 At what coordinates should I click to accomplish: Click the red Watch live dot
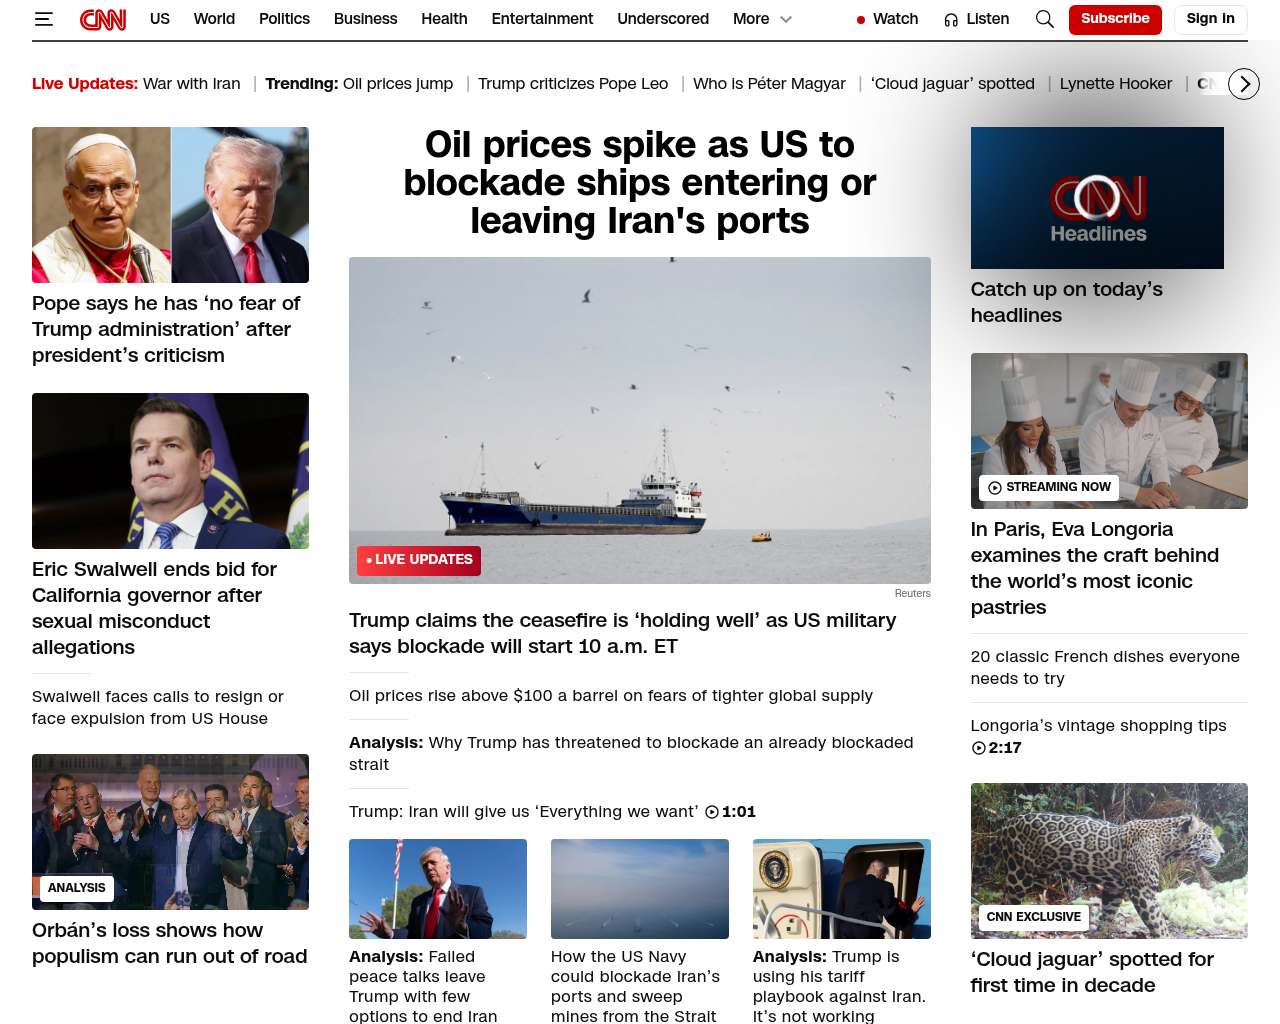pos(861,20)
